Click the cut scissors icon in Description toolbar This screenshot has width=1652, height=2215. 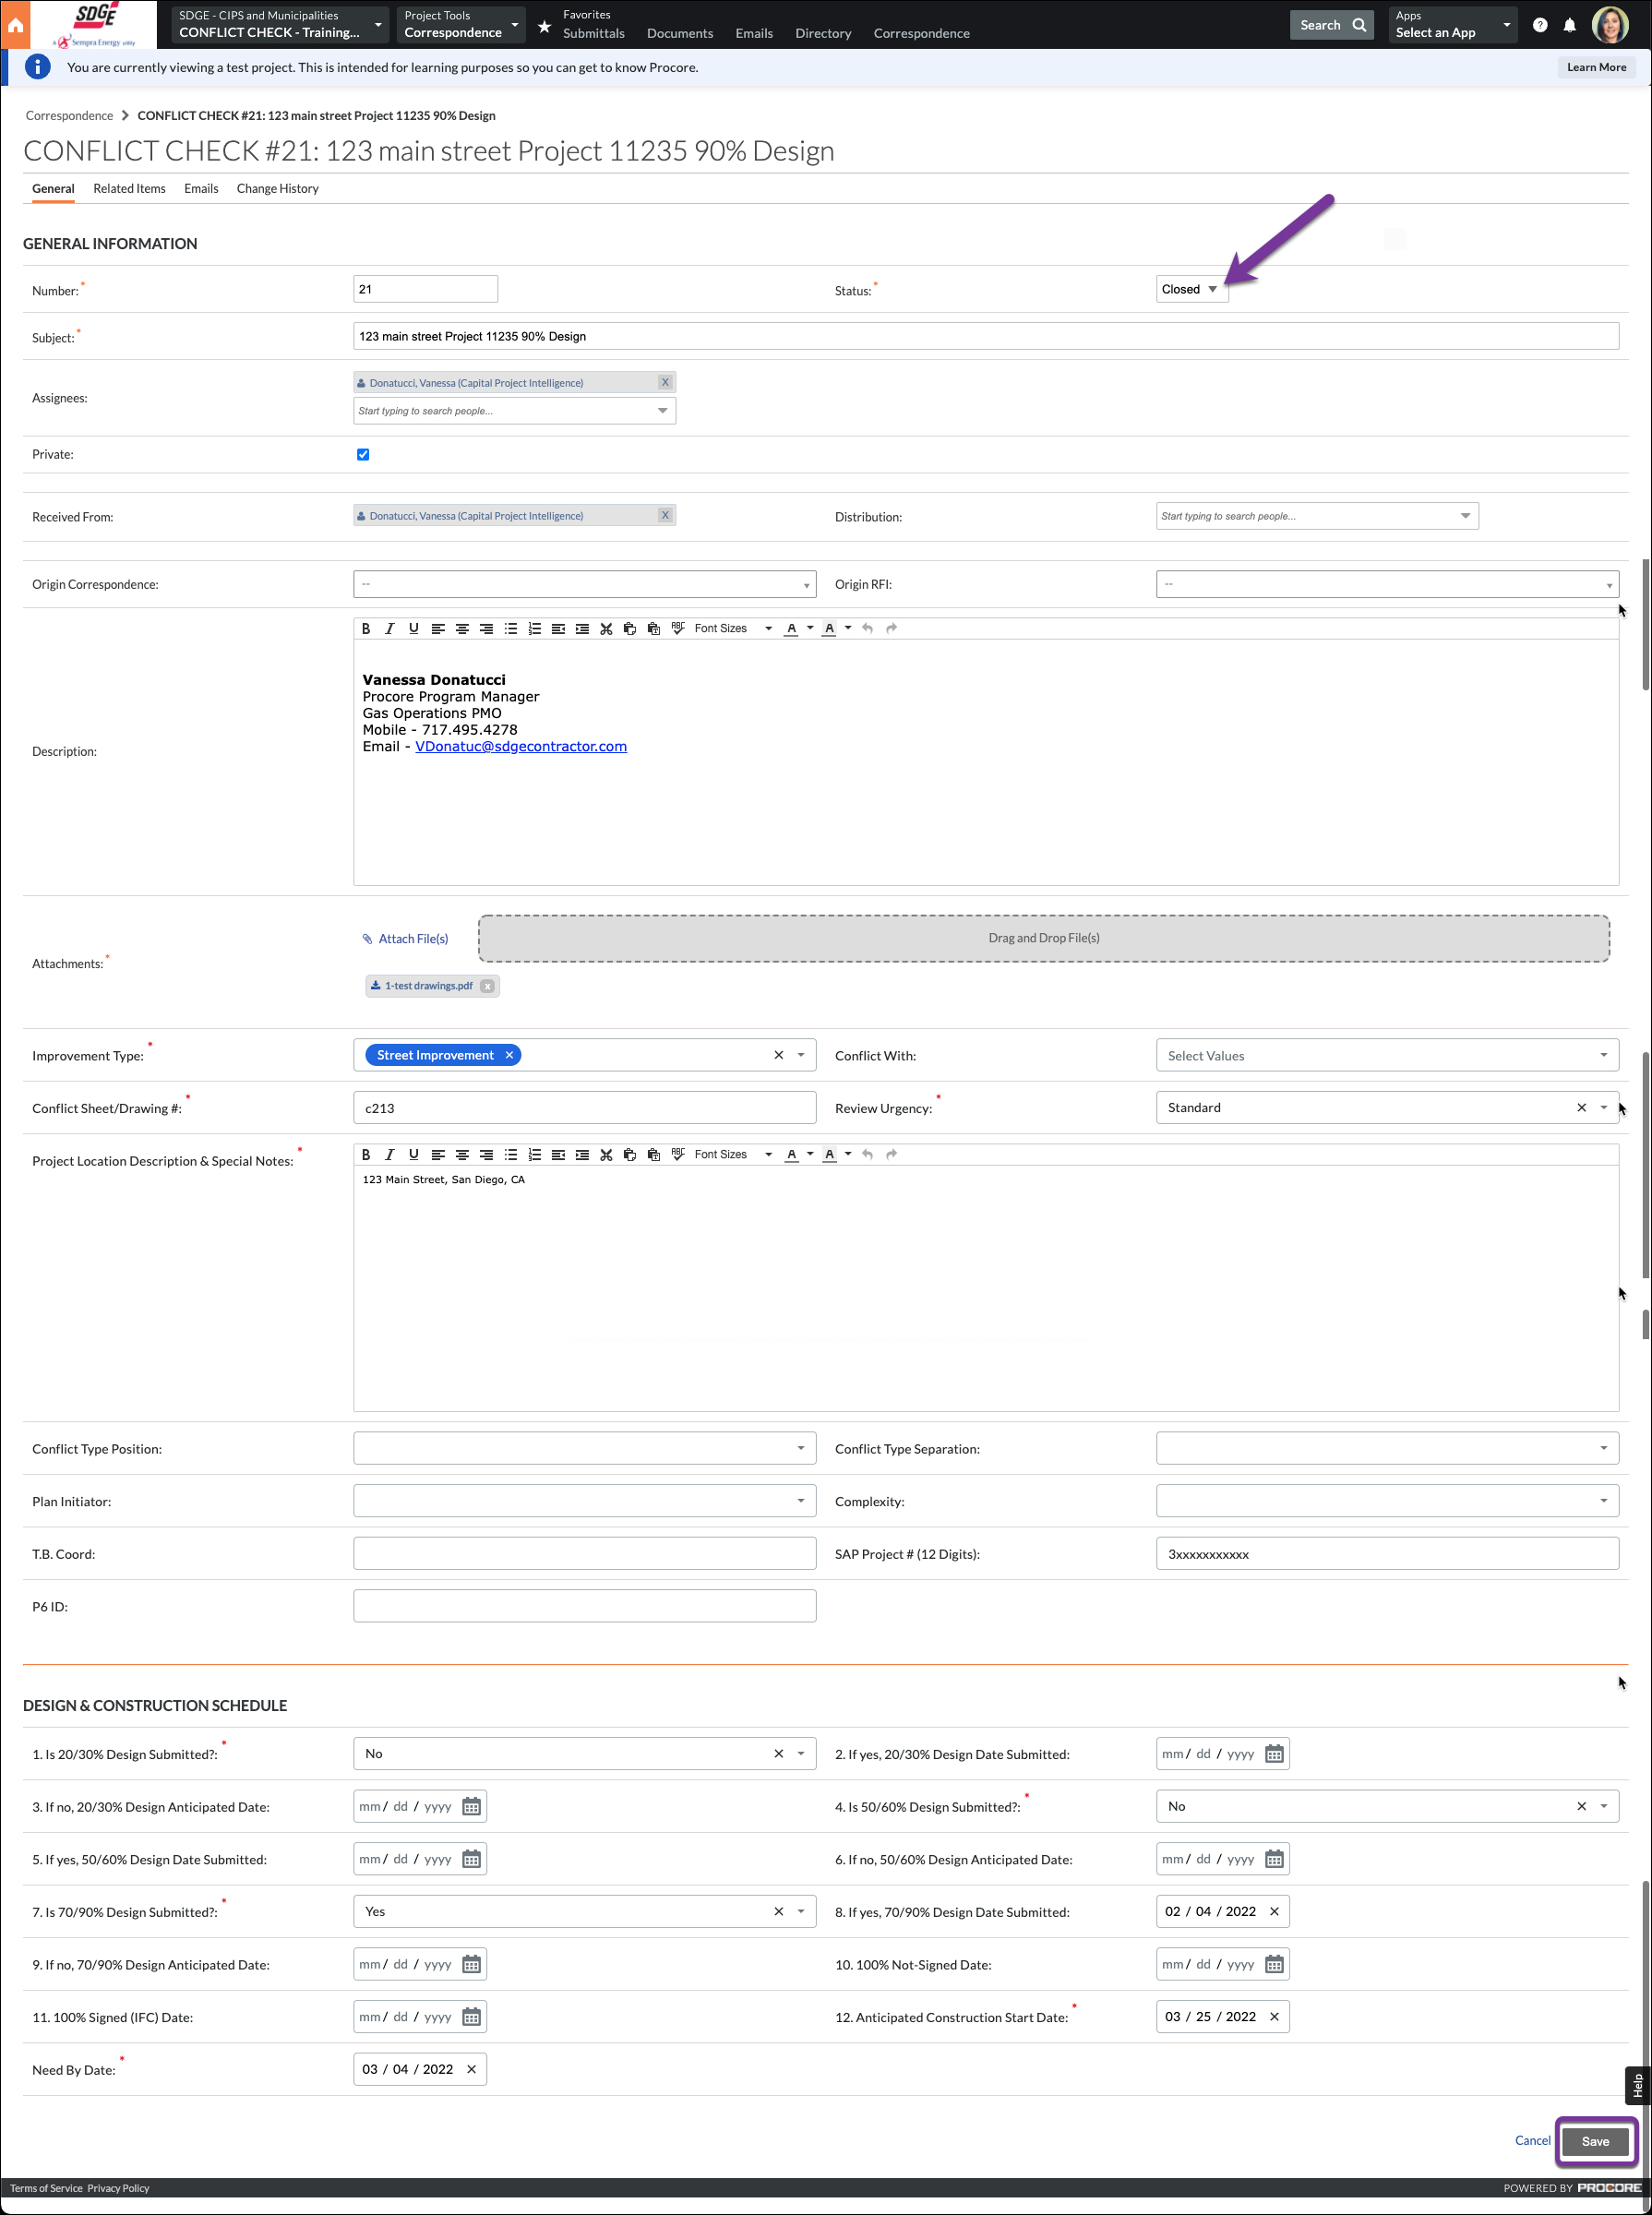pyautogui.click(x=606, y=628)
